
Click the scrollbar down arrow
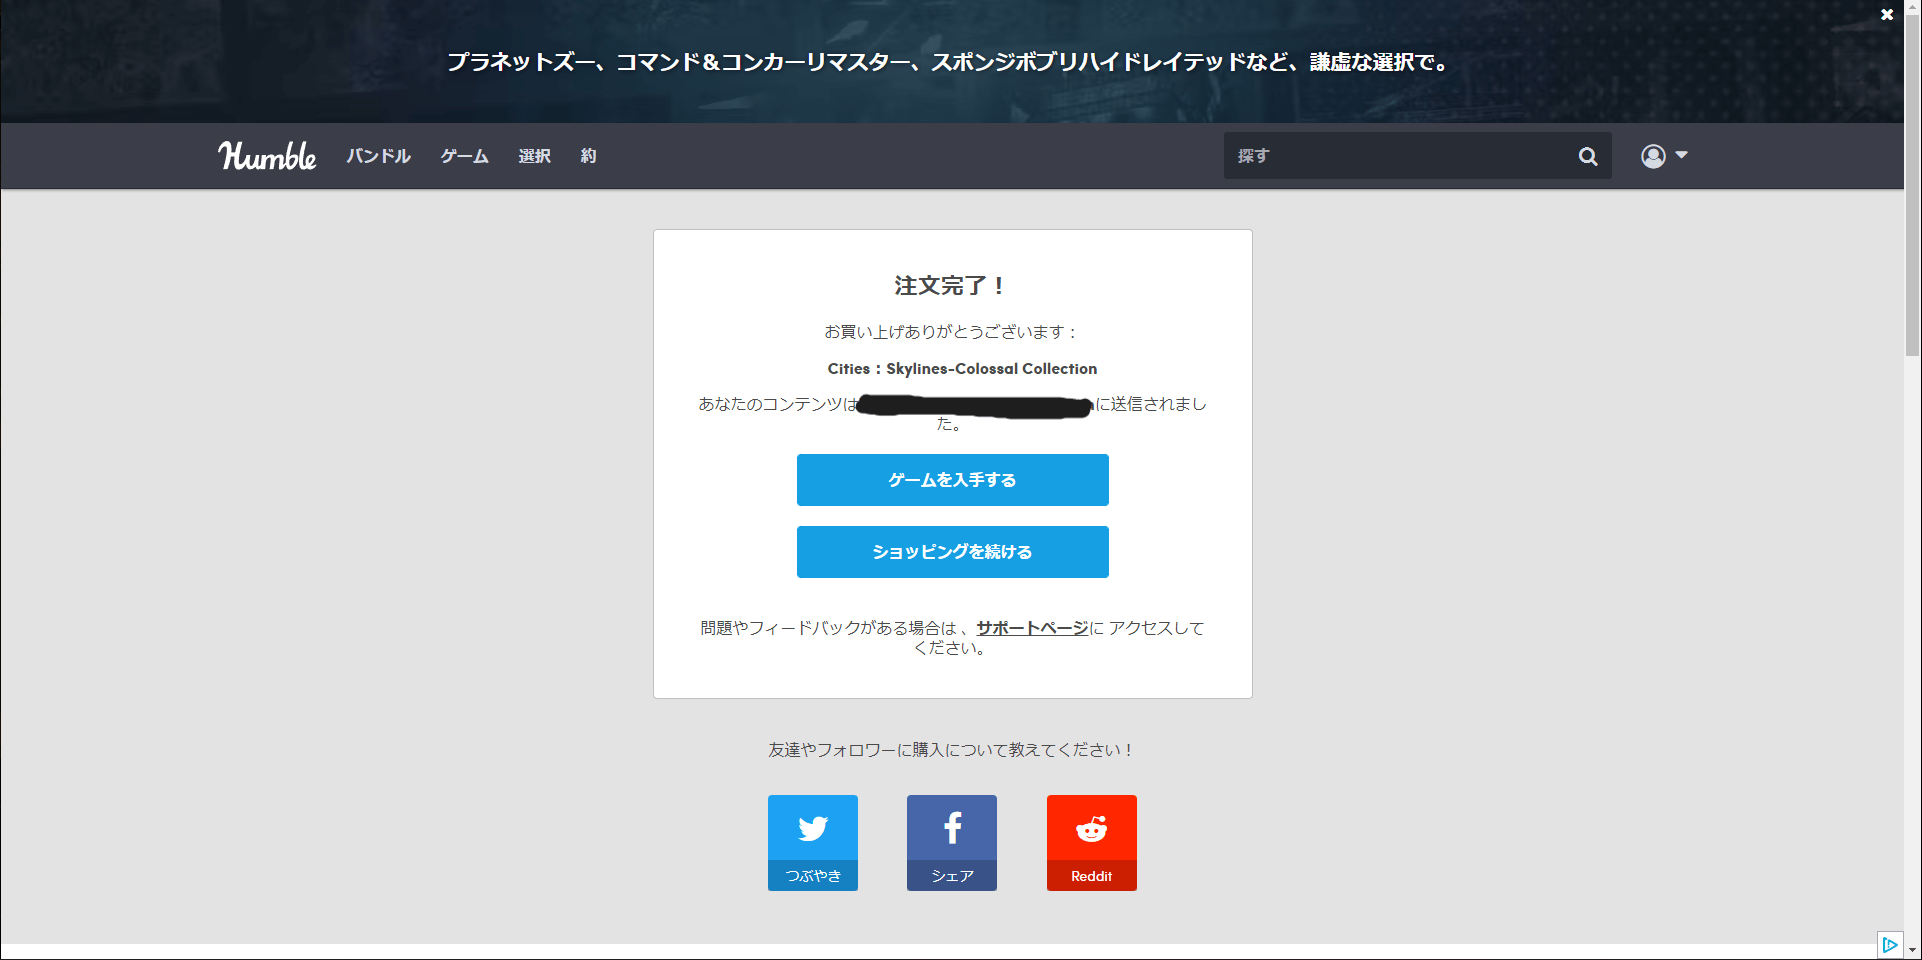(1913, 950)
